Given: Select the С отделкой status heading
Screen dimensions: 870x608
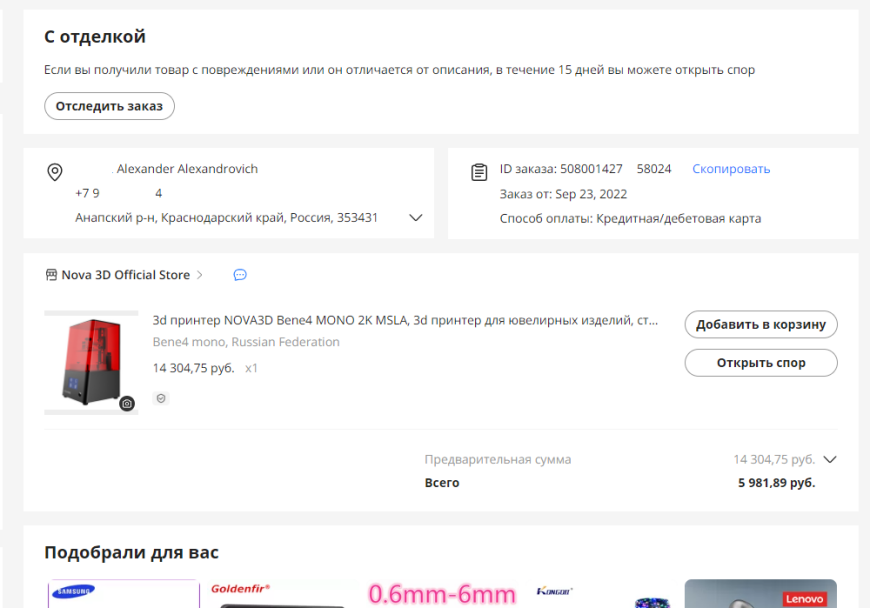Looking at the screenshot, I should click(x=95, y=37).
